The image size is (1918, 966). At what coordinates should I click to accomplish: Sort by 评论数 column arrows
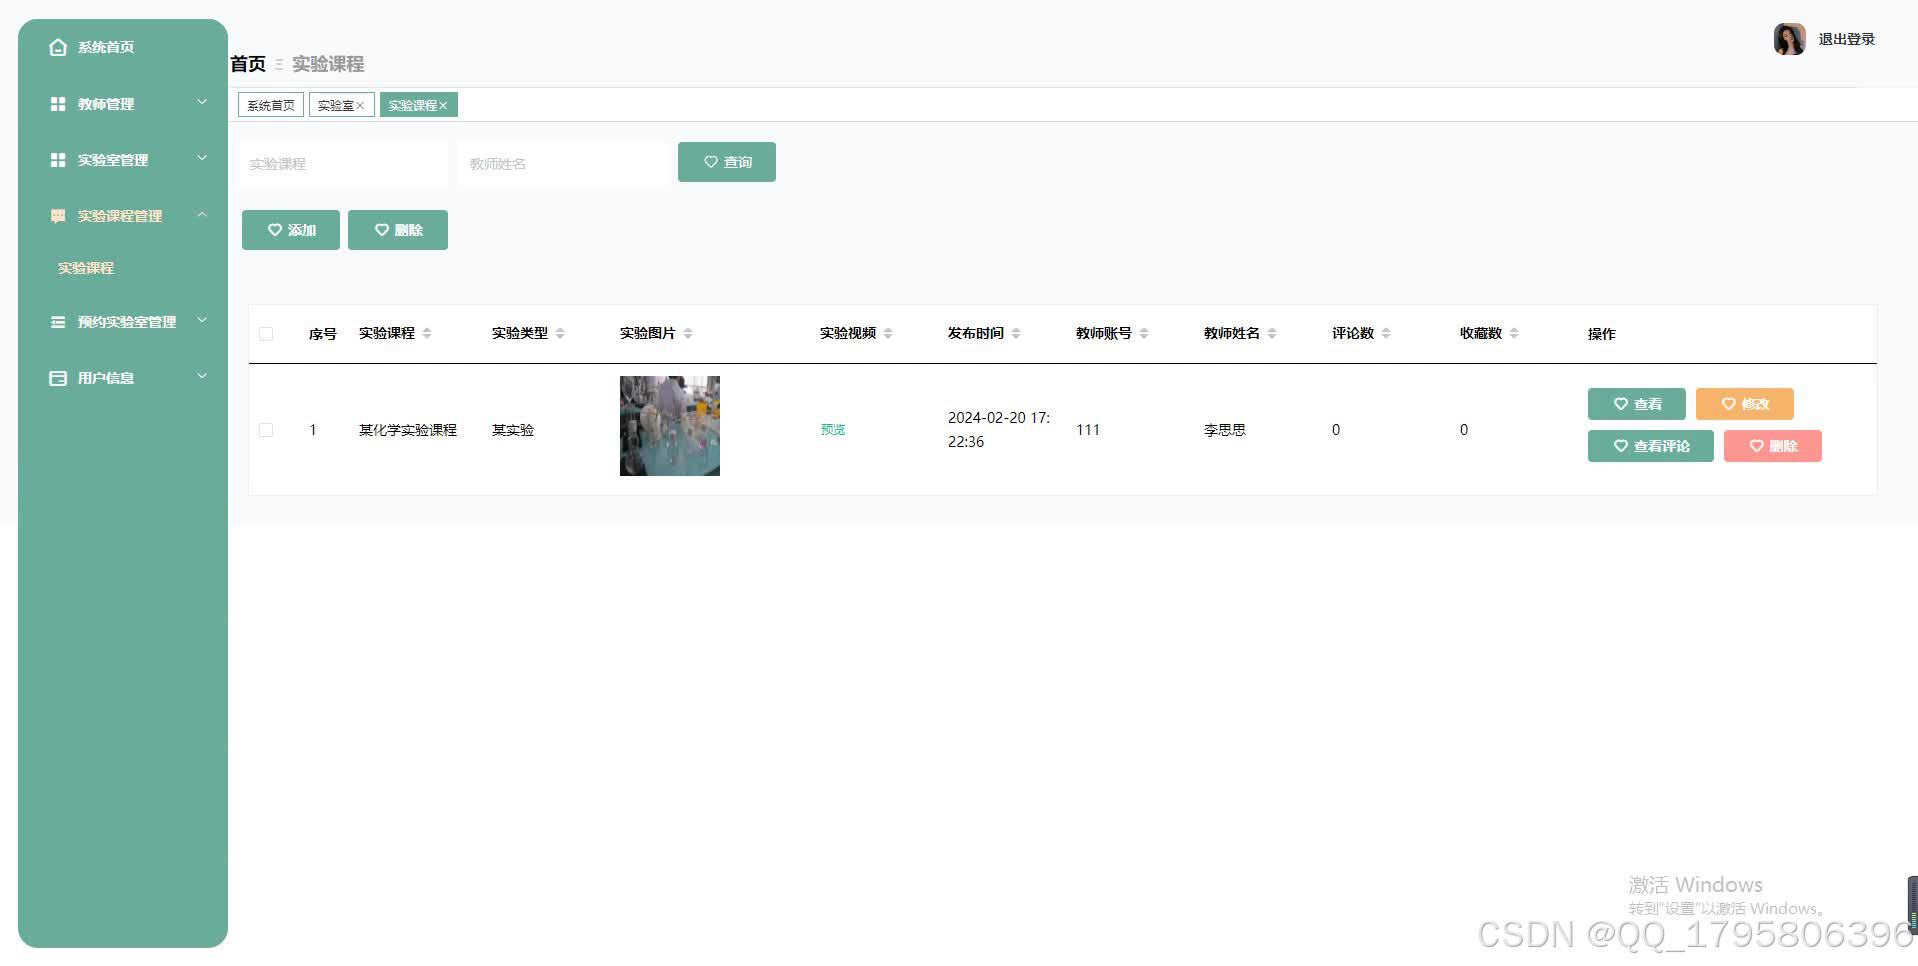(1386, 333)
